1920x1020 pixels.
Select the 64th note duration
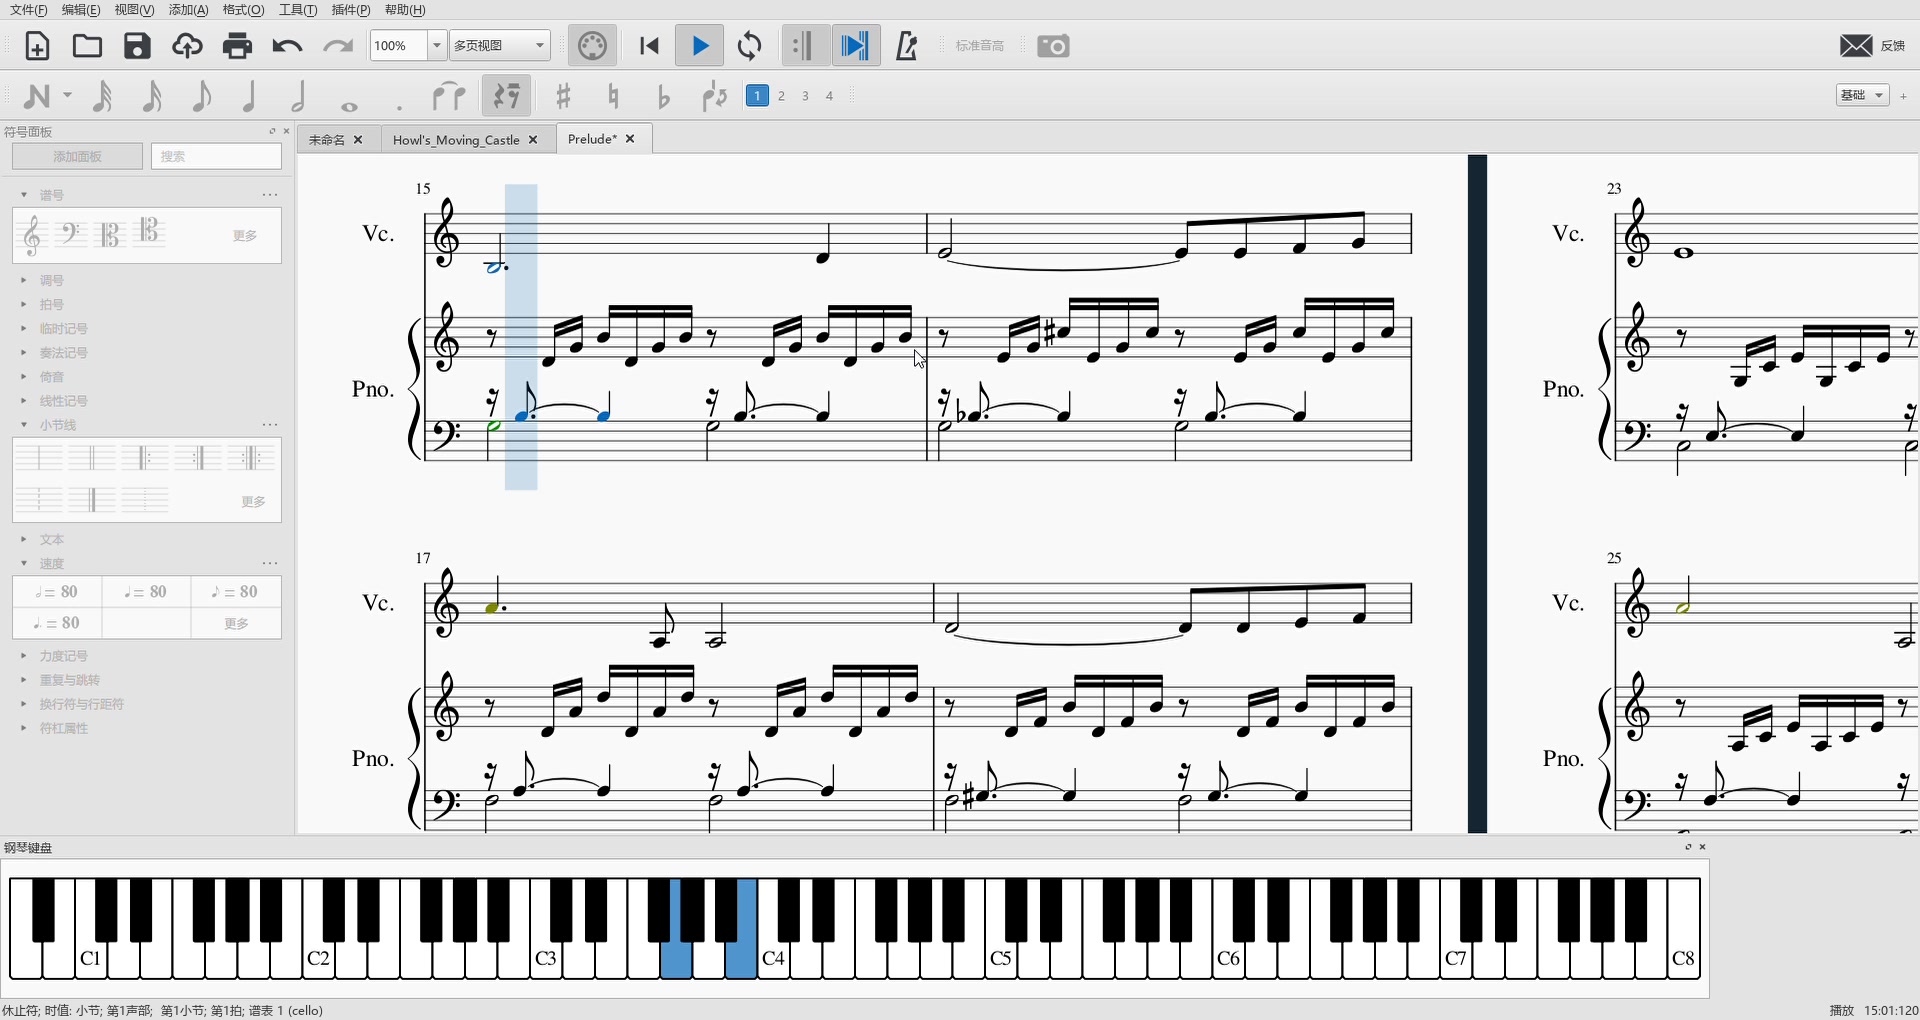point(102,96)
